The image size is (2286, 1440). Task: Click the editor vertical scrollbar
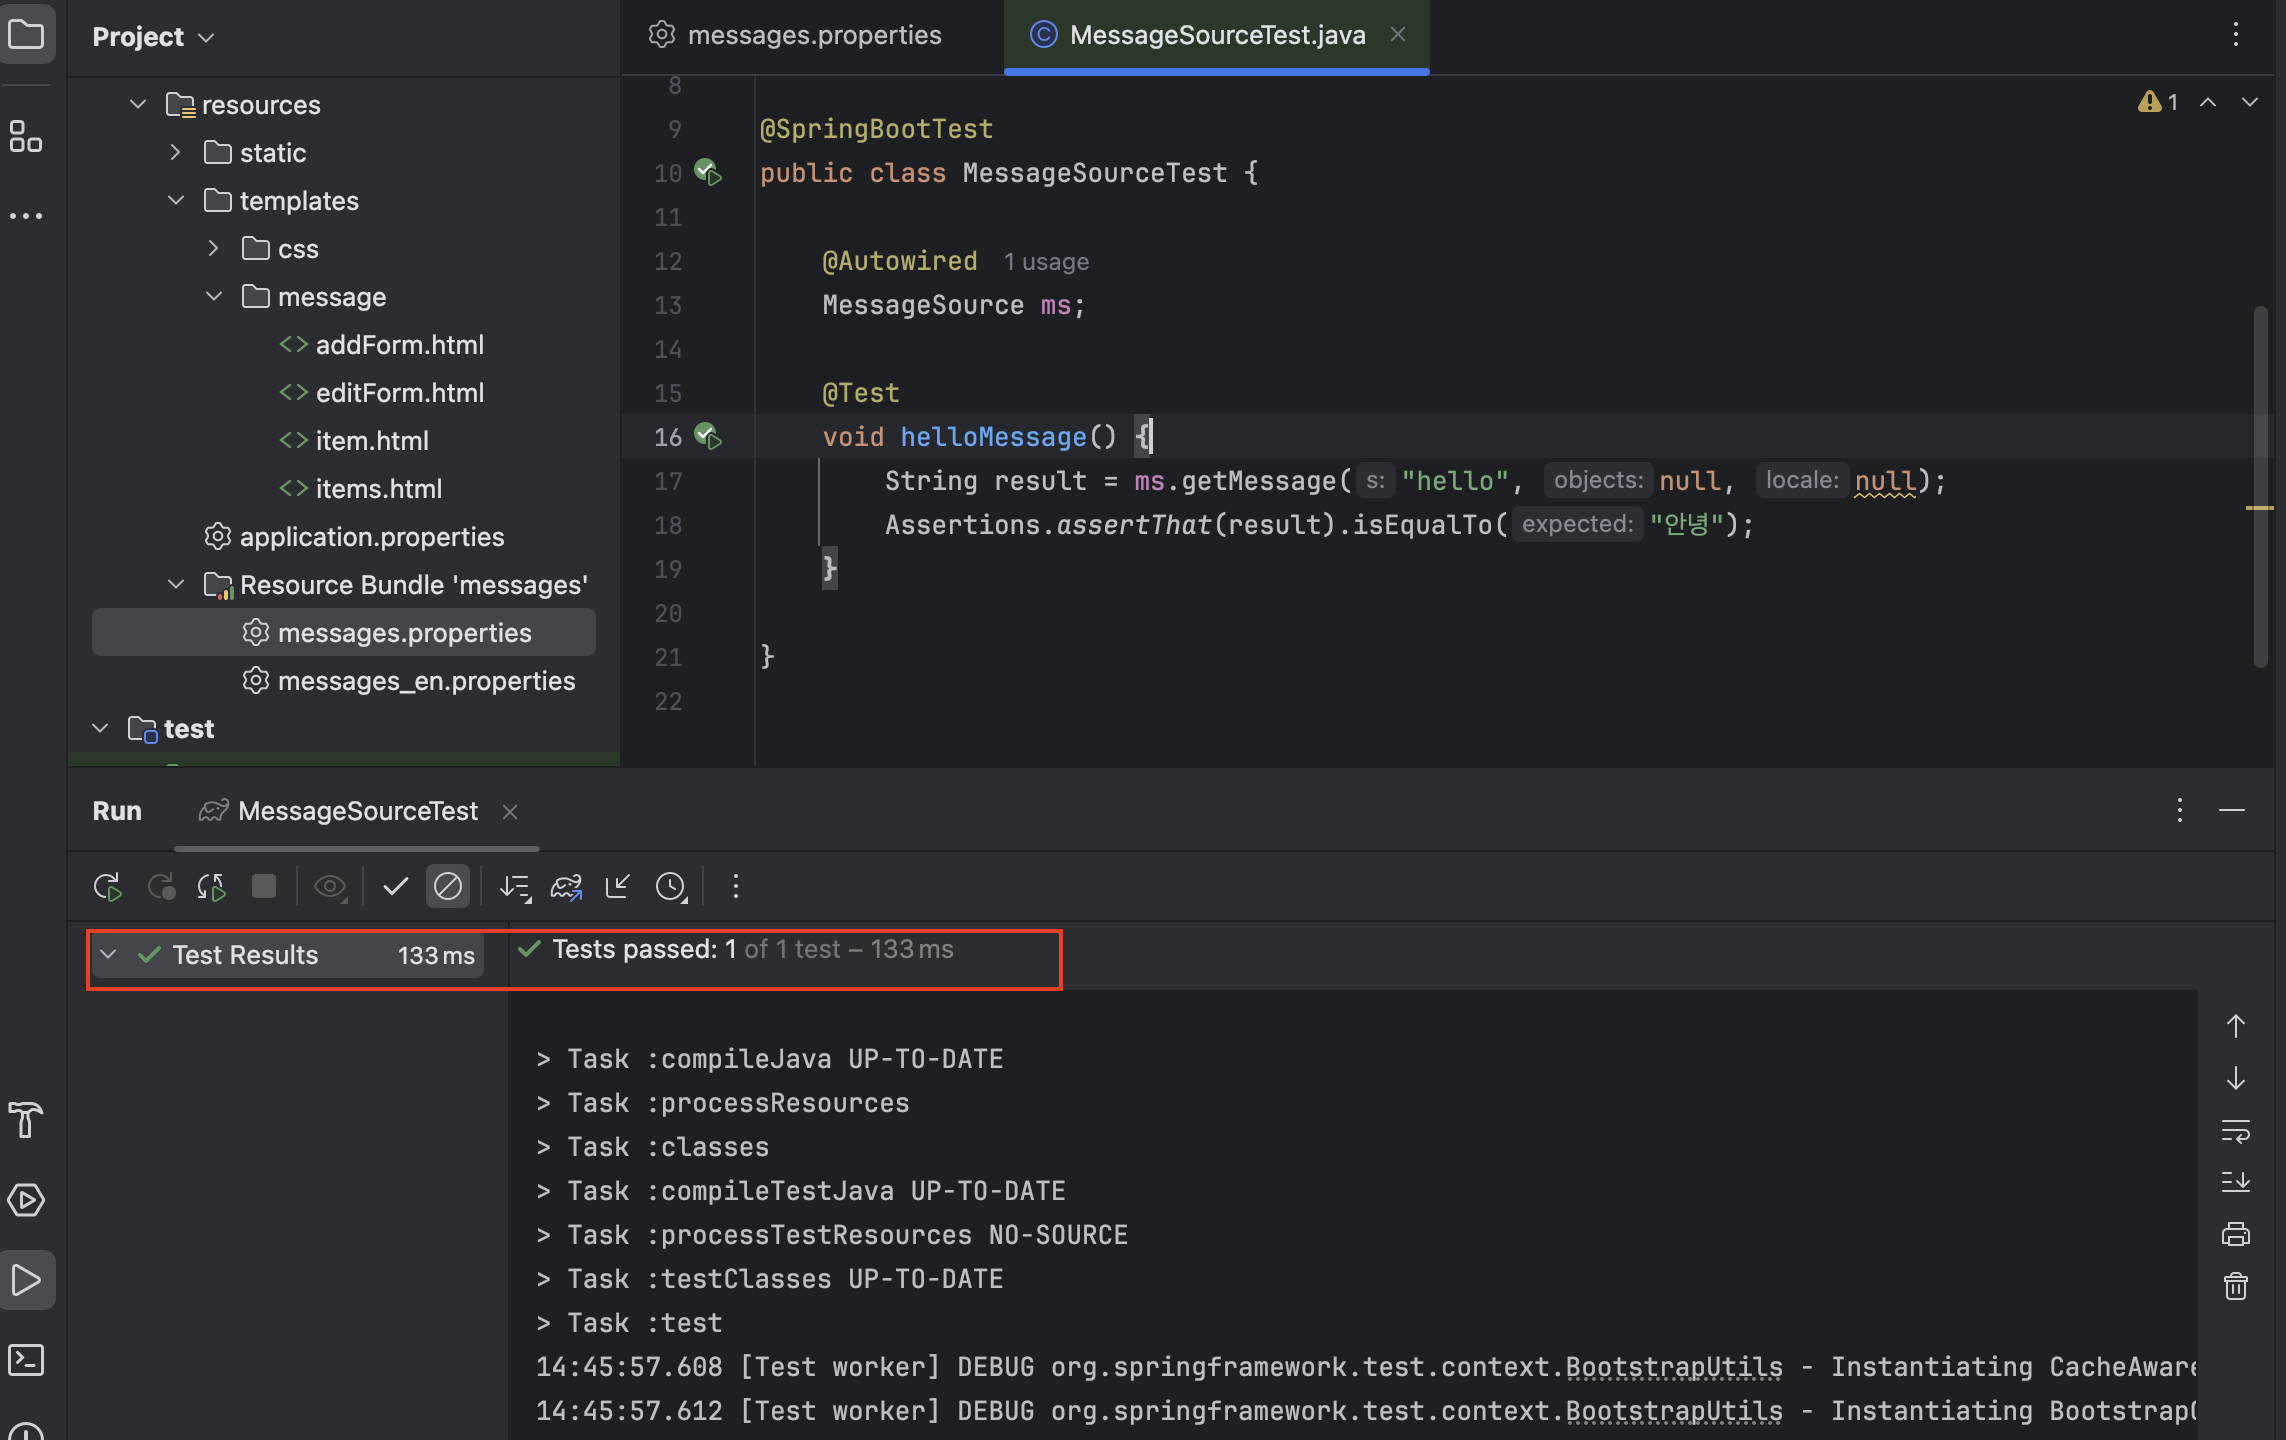pos(2260,486)
